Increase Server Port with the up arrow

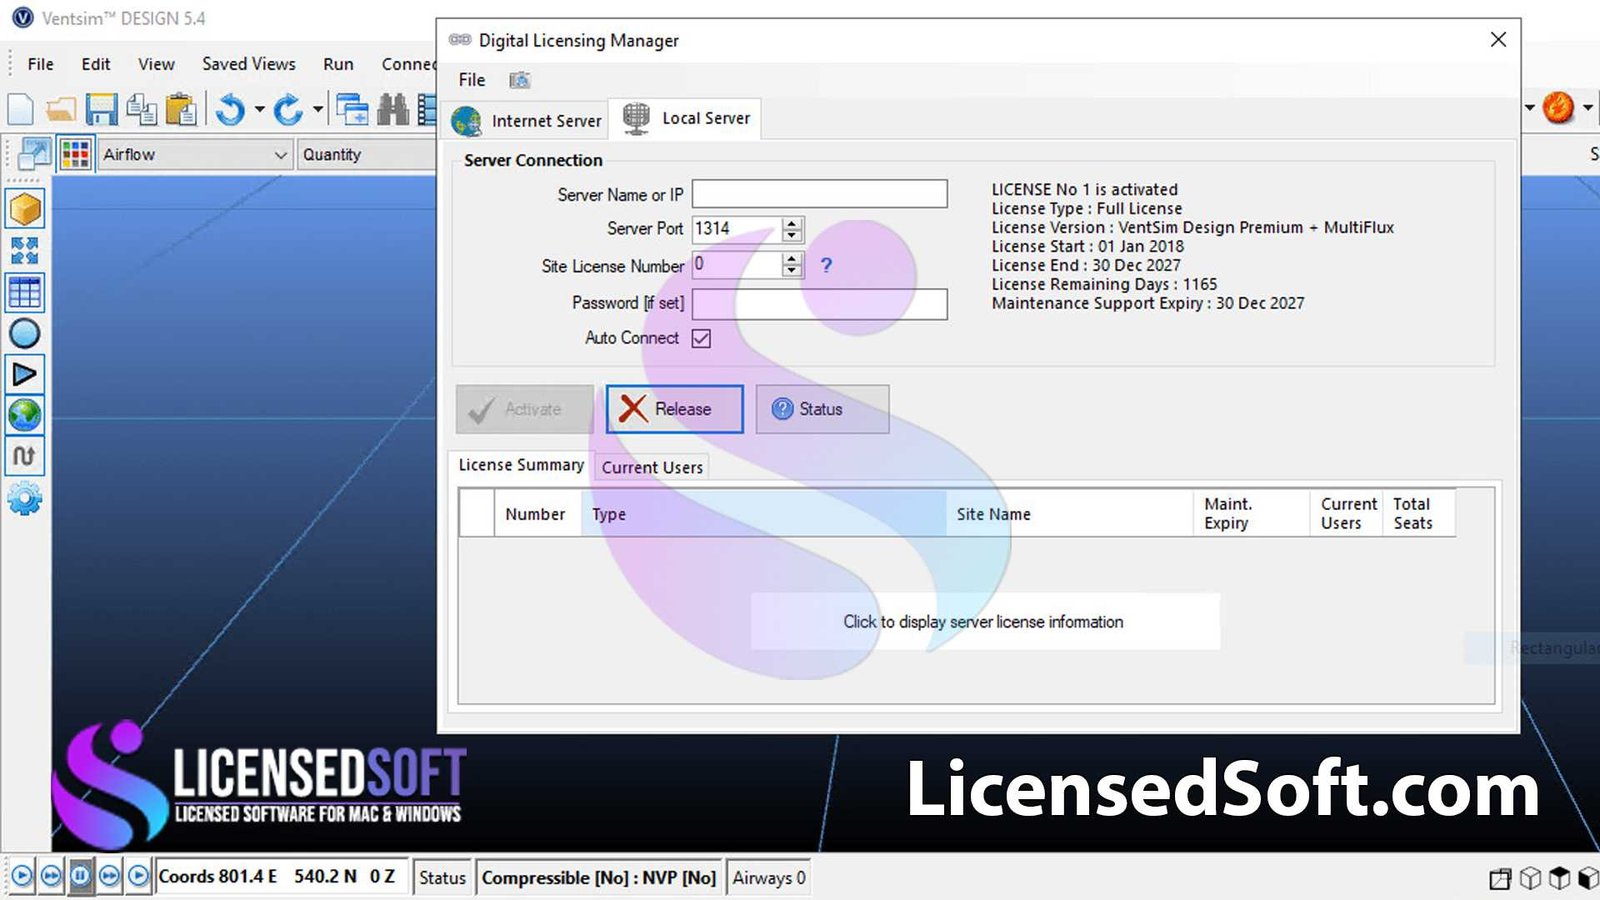coord(792,223)
